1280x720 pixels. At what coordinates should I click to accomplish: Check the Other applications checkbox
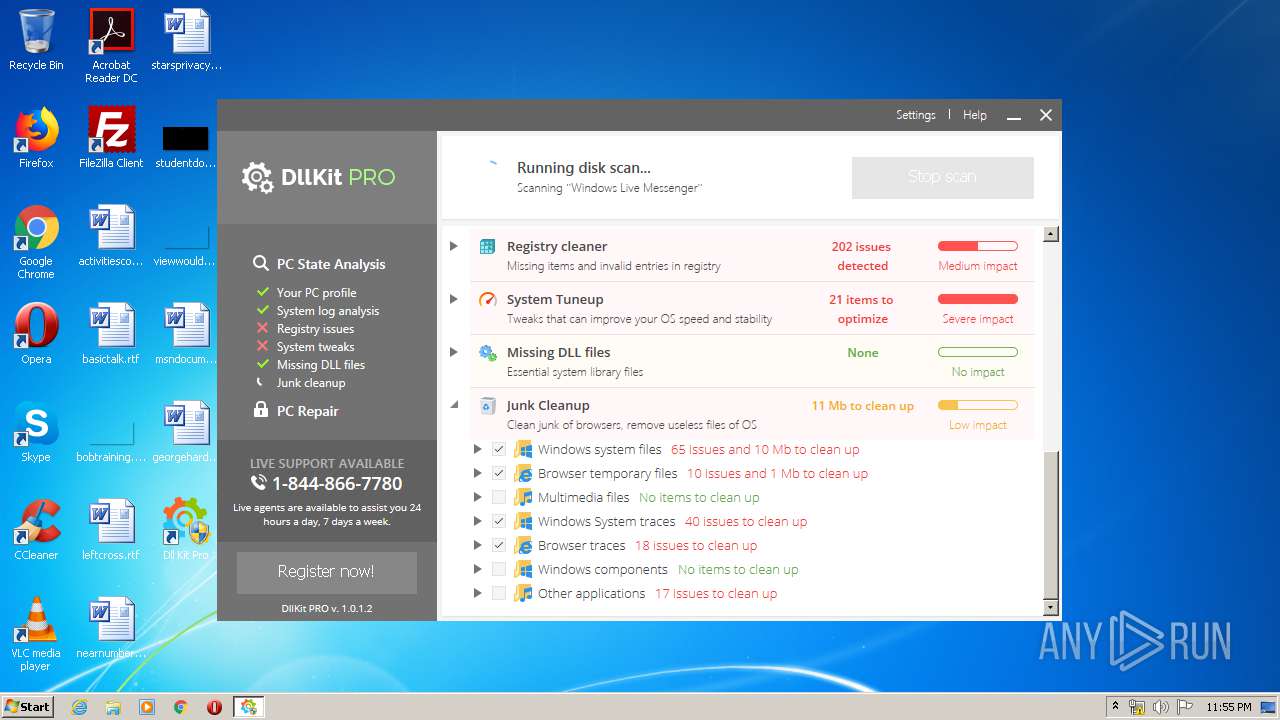coord(499,593)
